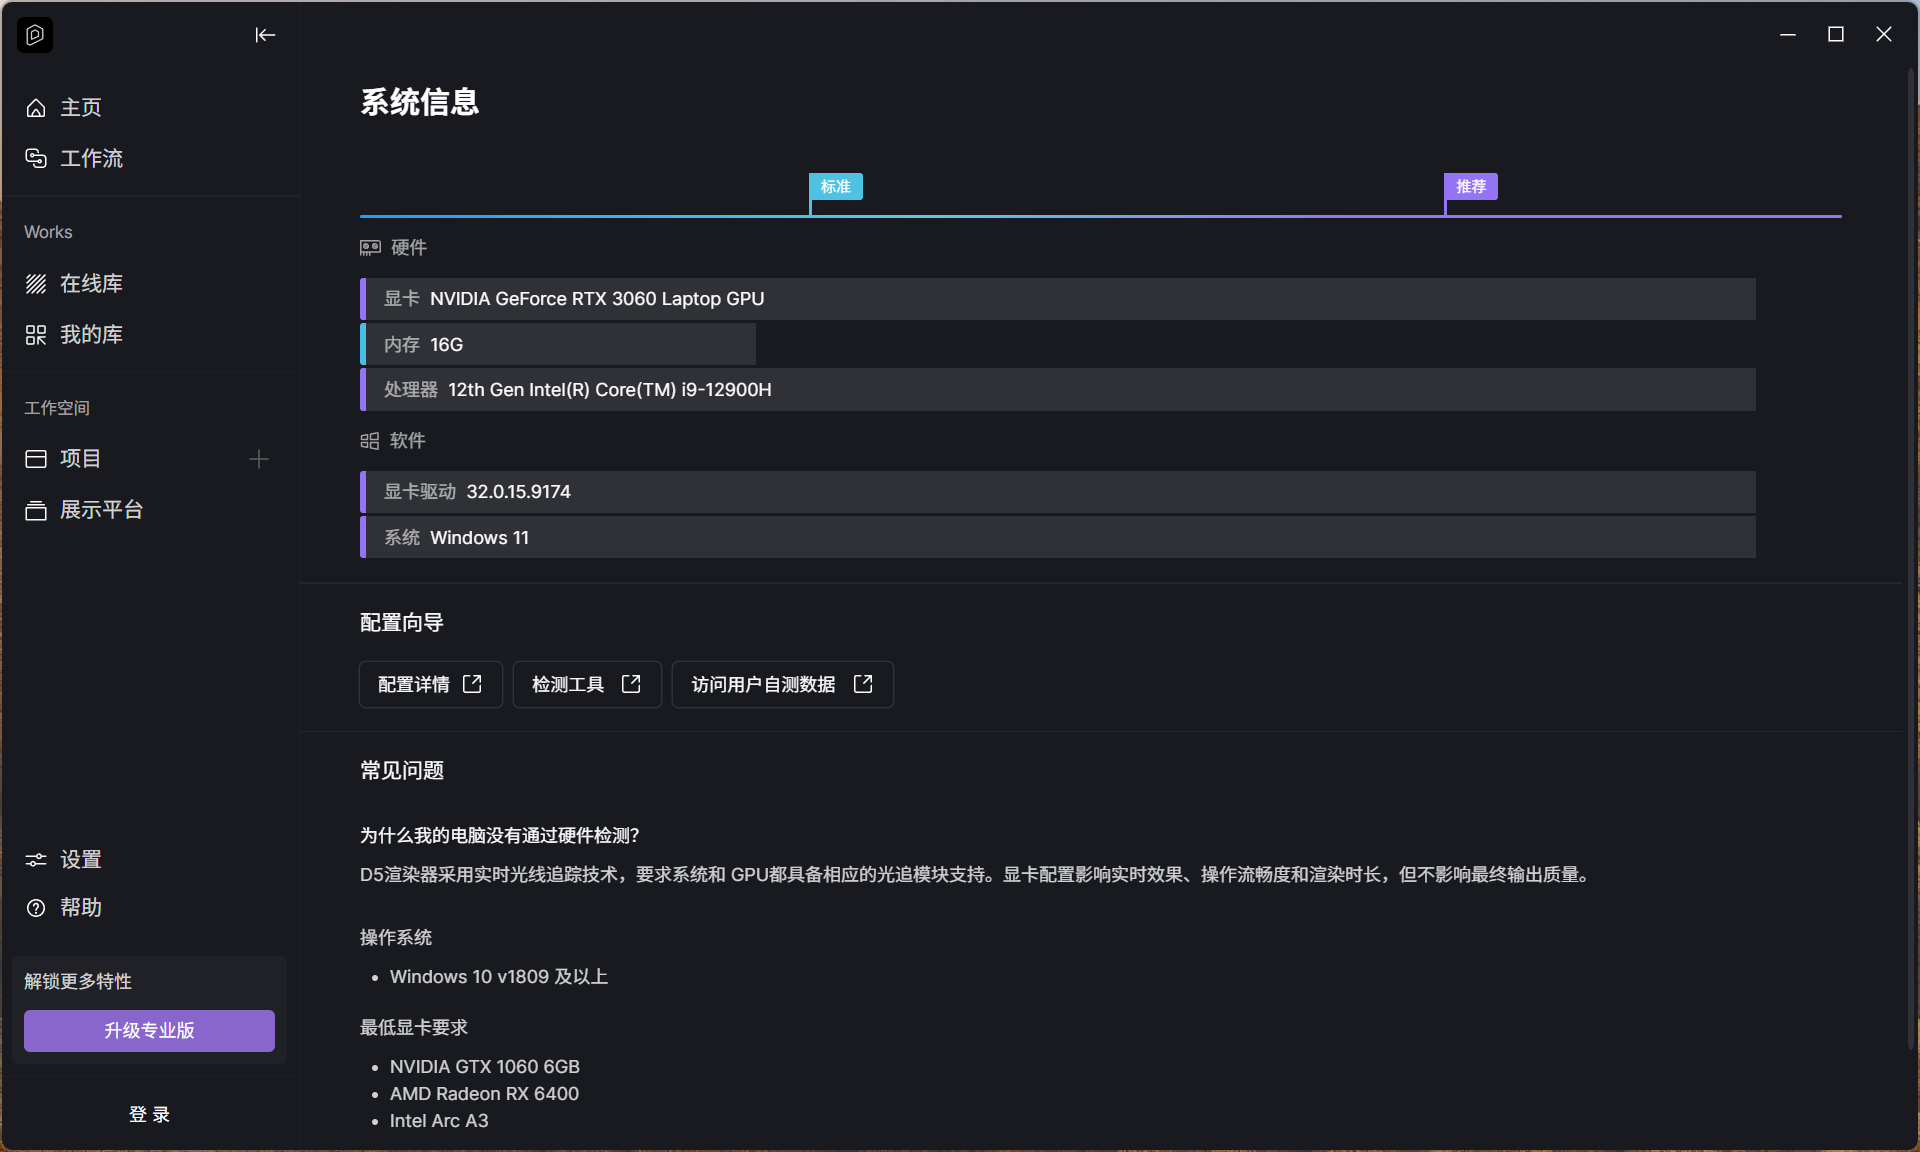Image resolution: width=1920 pixels, height=1152 pixels.
Task: Open the 帮助 help menu
Action: (x=80, y=907)
